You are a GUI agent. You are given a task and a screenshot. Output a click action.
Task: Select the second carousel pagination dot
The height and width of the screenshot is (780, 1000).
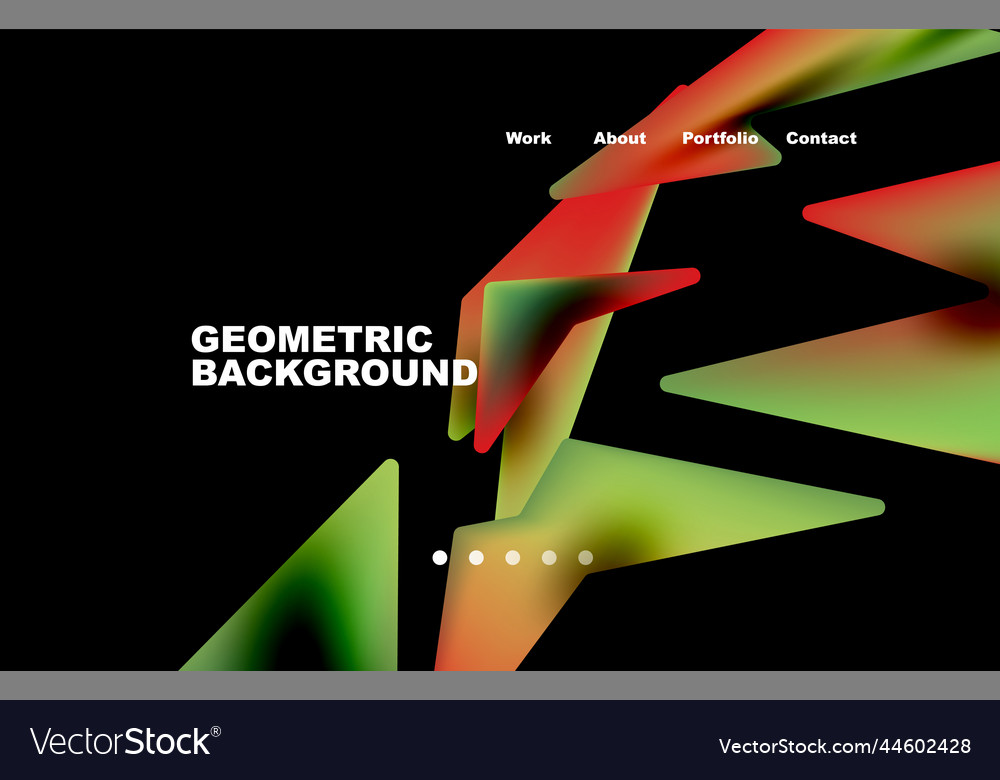tap(476, 557)
